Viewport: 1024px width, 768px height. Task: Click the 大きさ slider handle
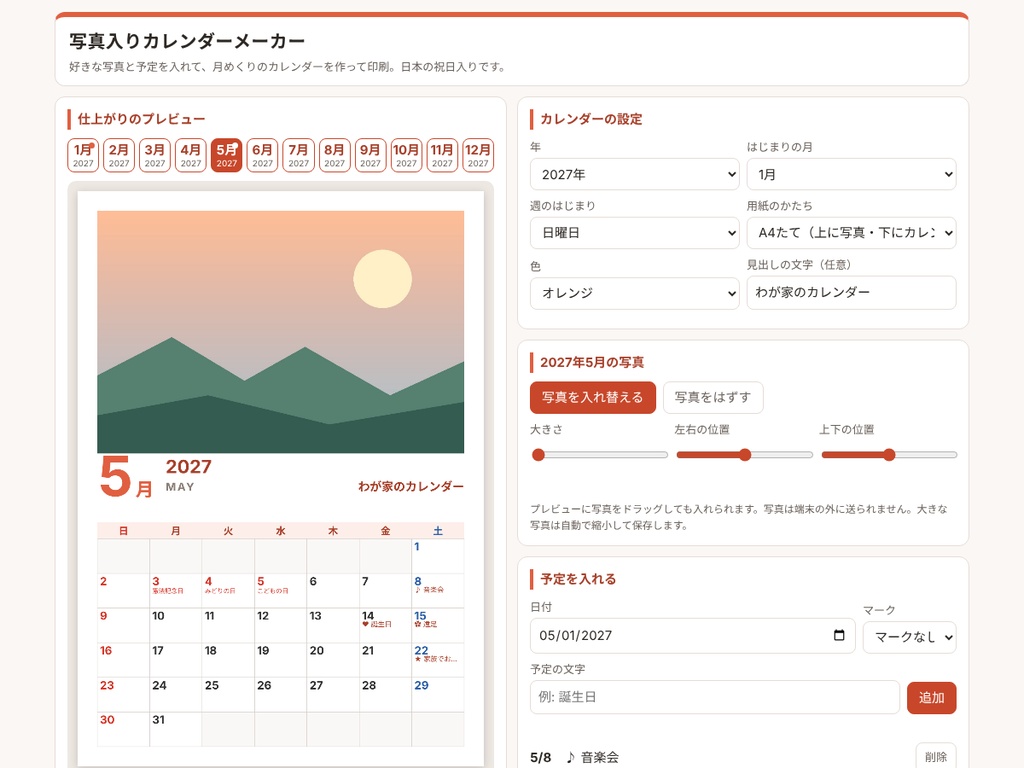(538, 455)
